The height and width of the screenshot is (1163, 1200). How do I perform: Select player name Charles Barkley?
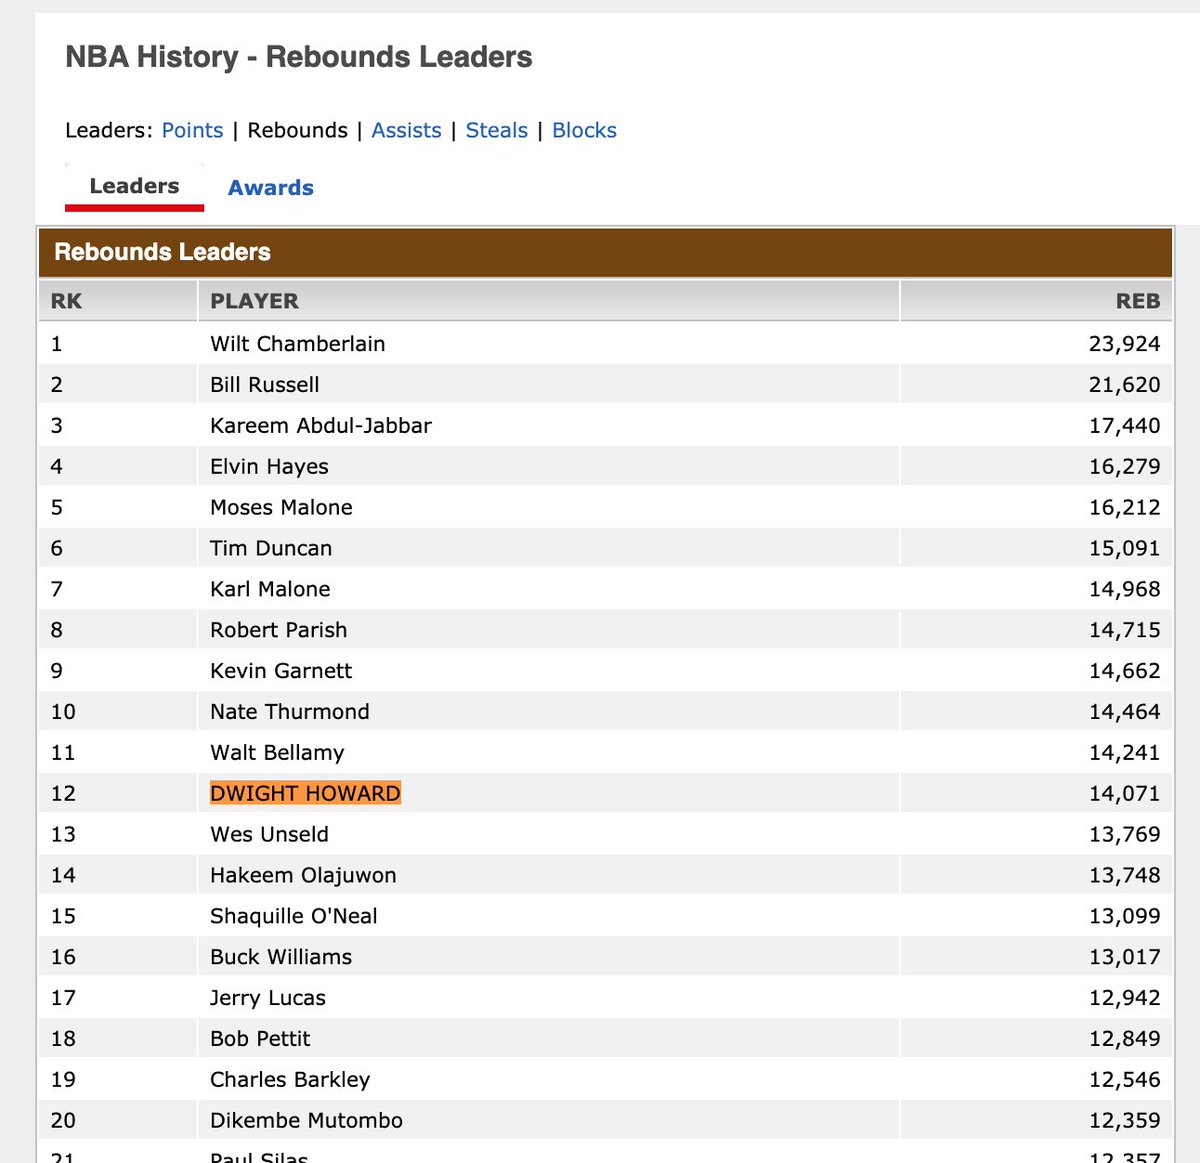coord(290,1080)
